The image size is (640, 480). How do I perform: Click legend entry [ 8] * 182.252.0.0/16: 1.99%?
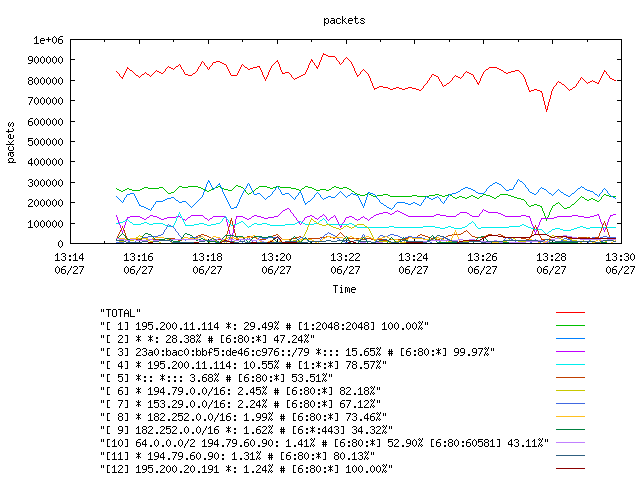(x=243, y=417)
